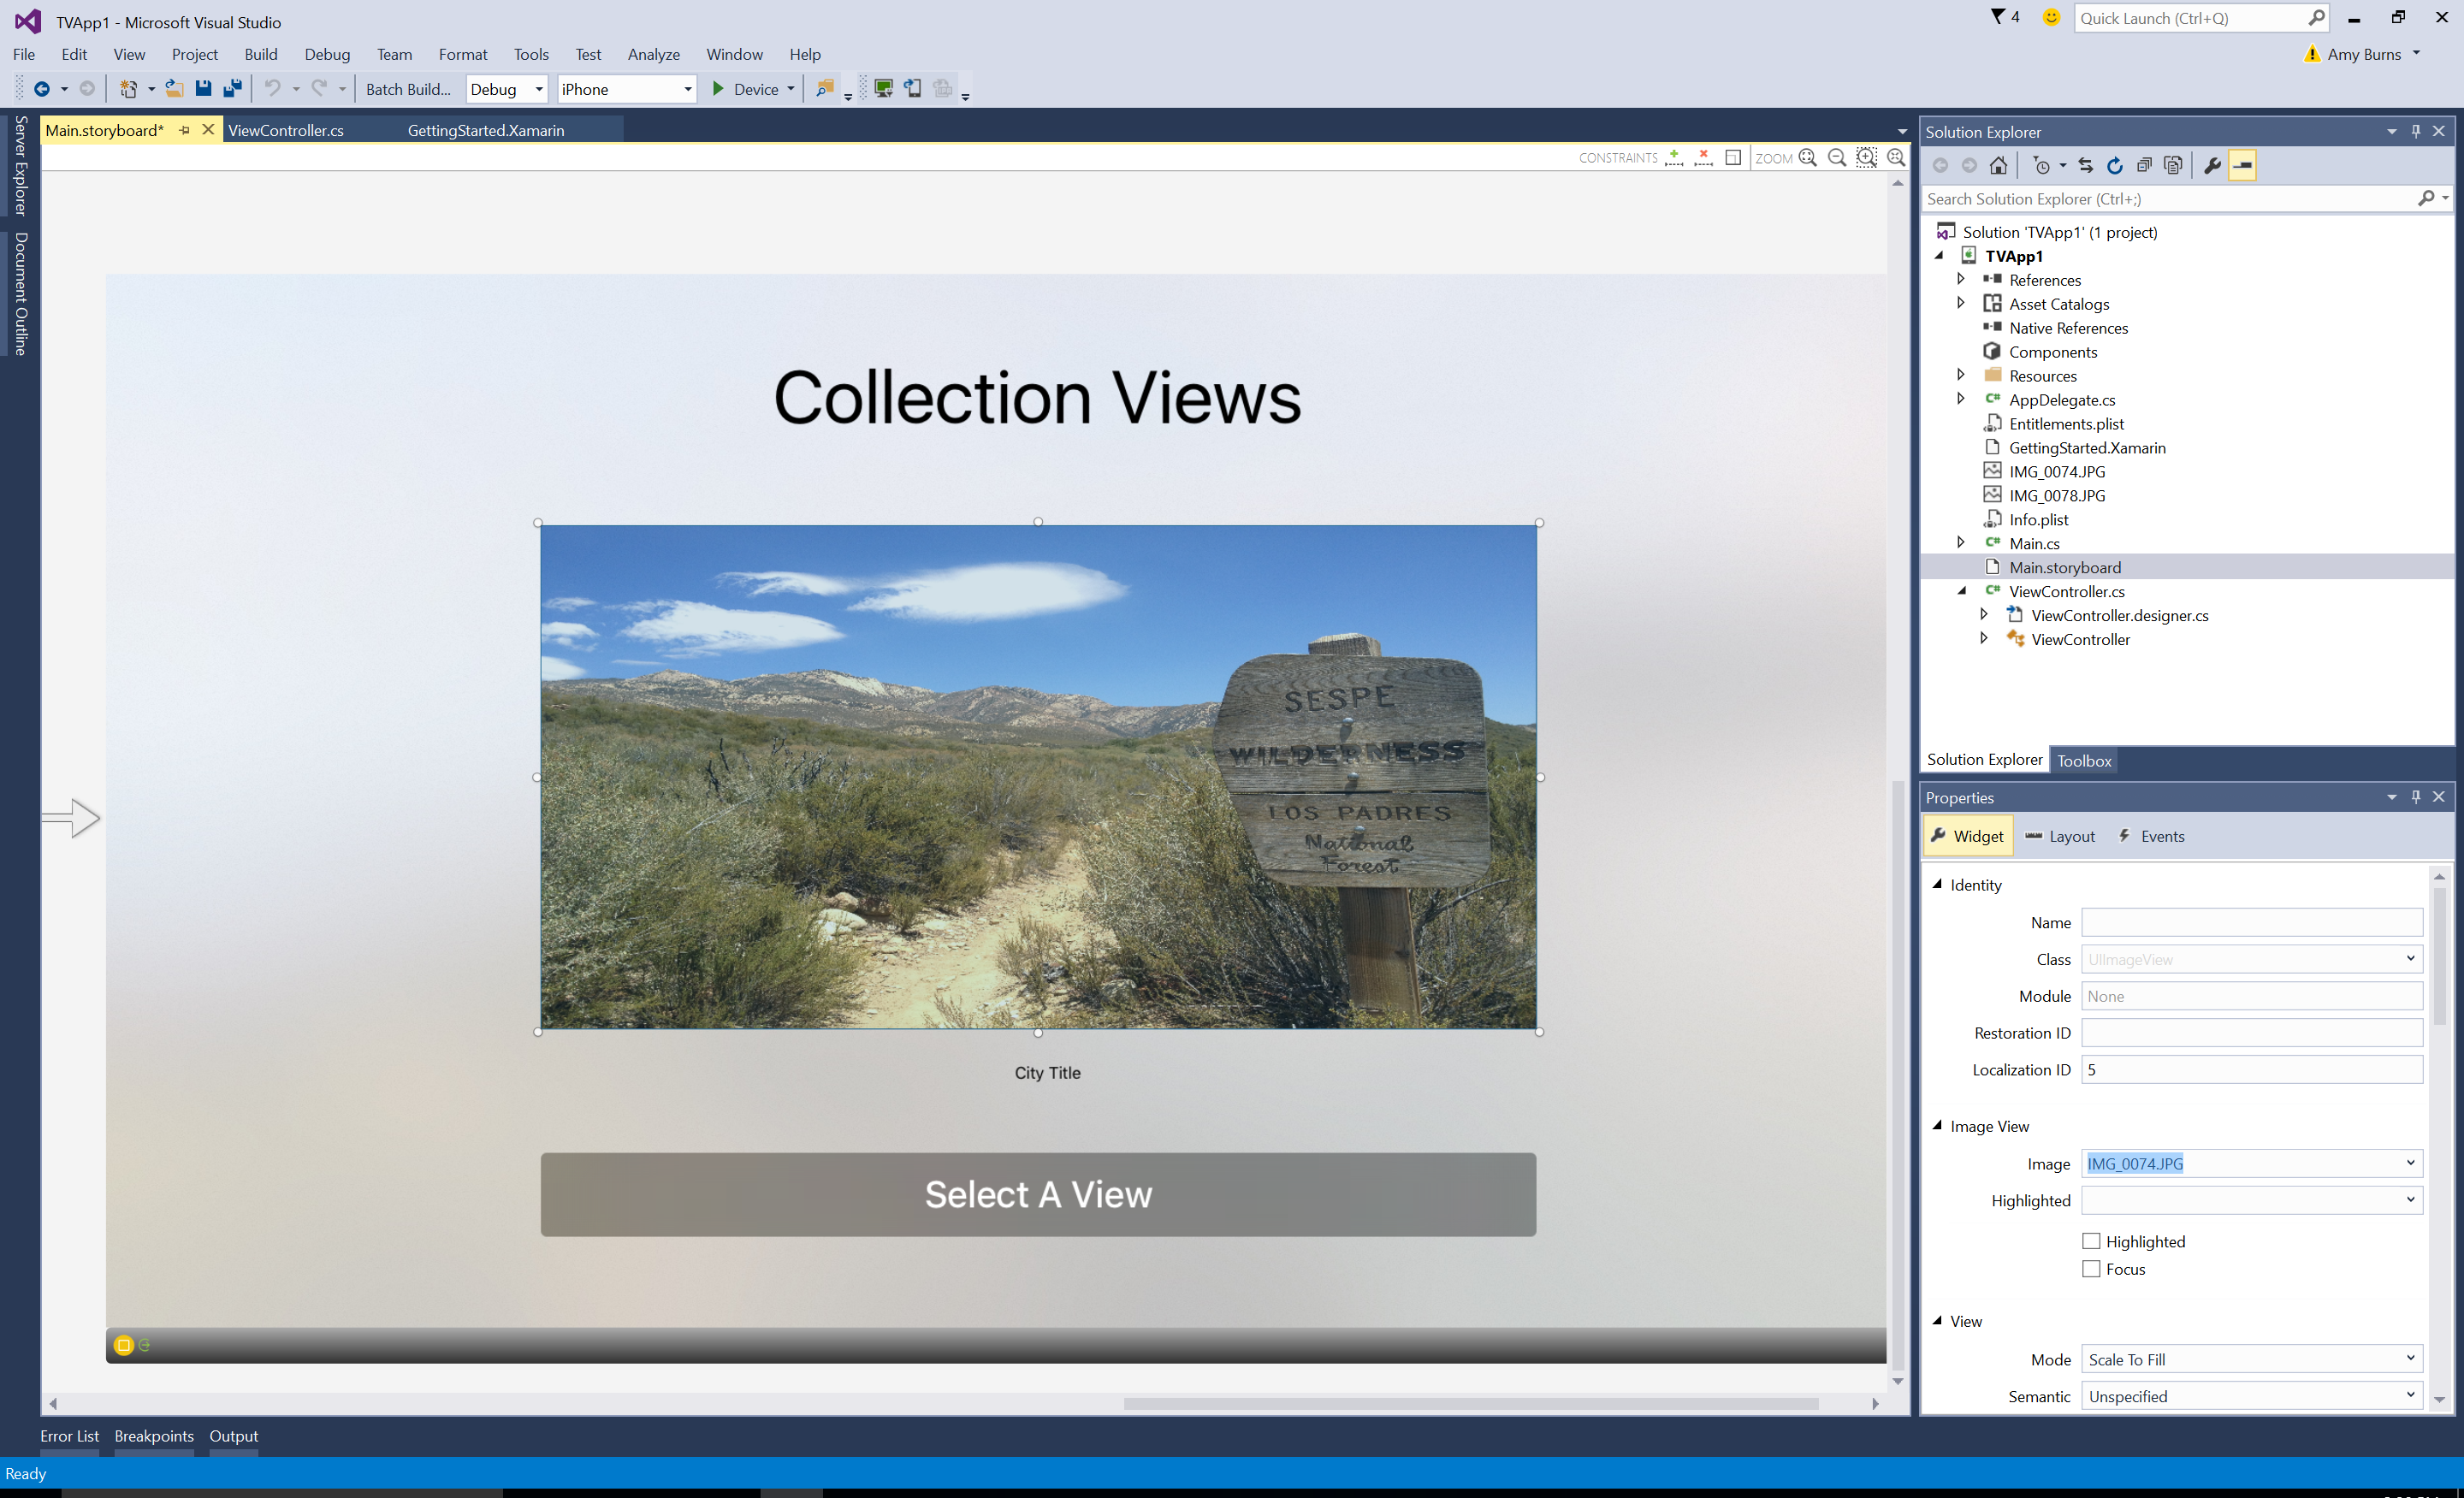This screenshot has width=2464, height=1498.
Task: Remove constraints in the storyboard designer
Action: 1703,157
